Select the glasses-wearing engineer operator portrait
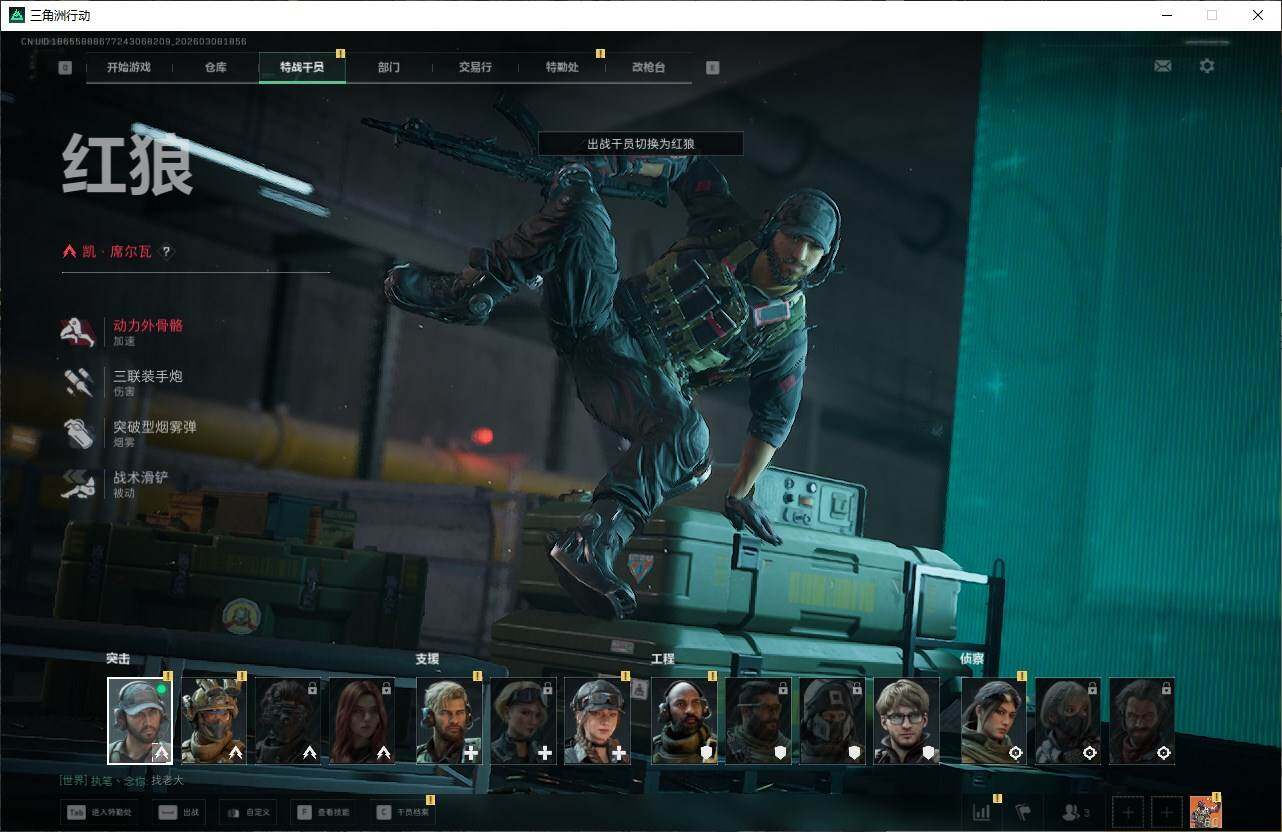 pos(906,721)
